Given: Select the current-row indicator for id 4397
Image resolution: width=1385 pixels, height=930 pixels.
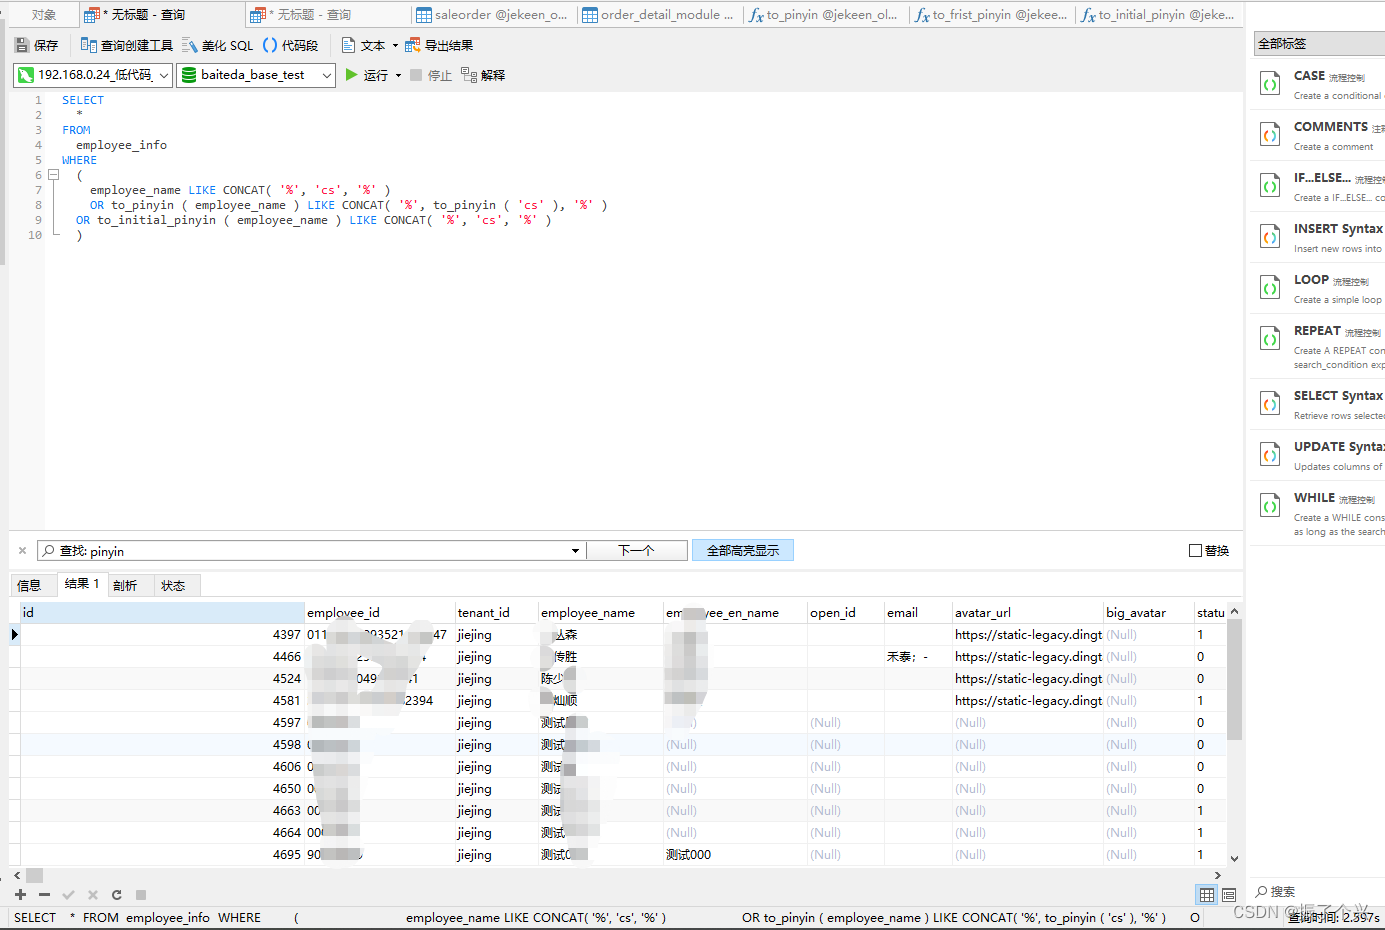Looking at the screenshot, I should point(15,635).
